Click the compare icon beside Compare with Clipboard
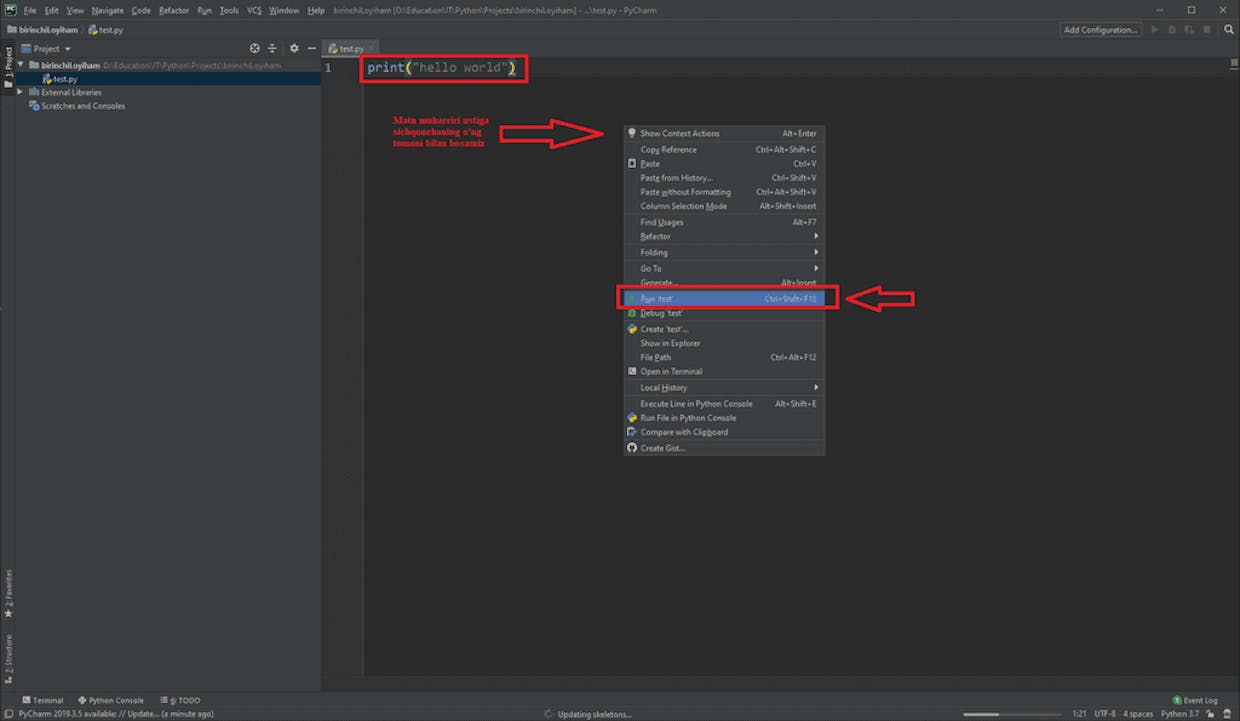This screenshot has height=721, width=1240. pos(632,432)
